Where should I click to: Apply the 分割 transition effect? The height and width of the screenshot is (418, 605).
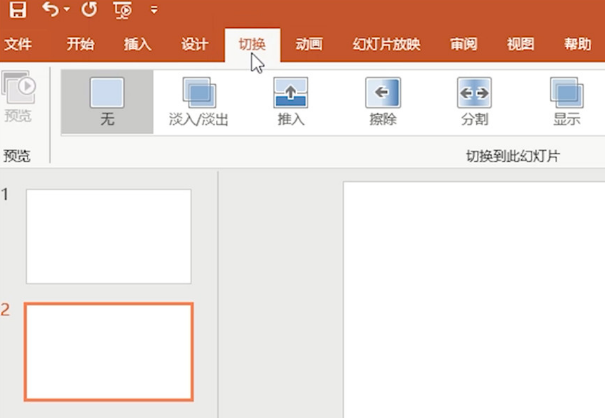coord(475,102)
